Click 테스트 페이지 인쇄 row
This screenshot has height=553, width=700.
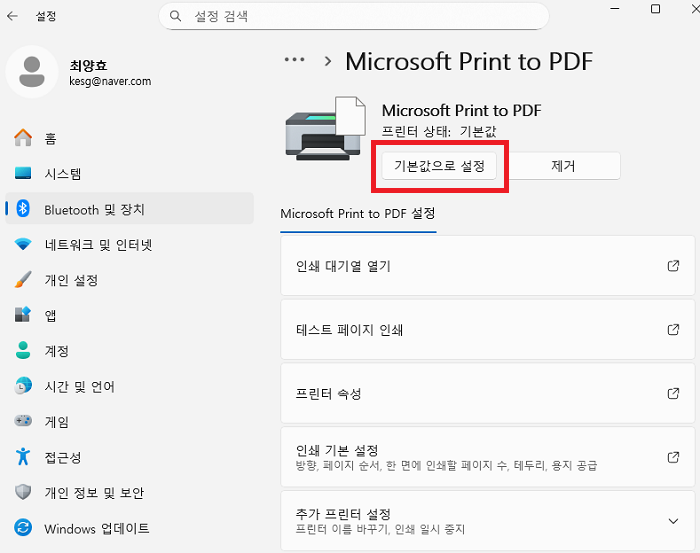488,330
